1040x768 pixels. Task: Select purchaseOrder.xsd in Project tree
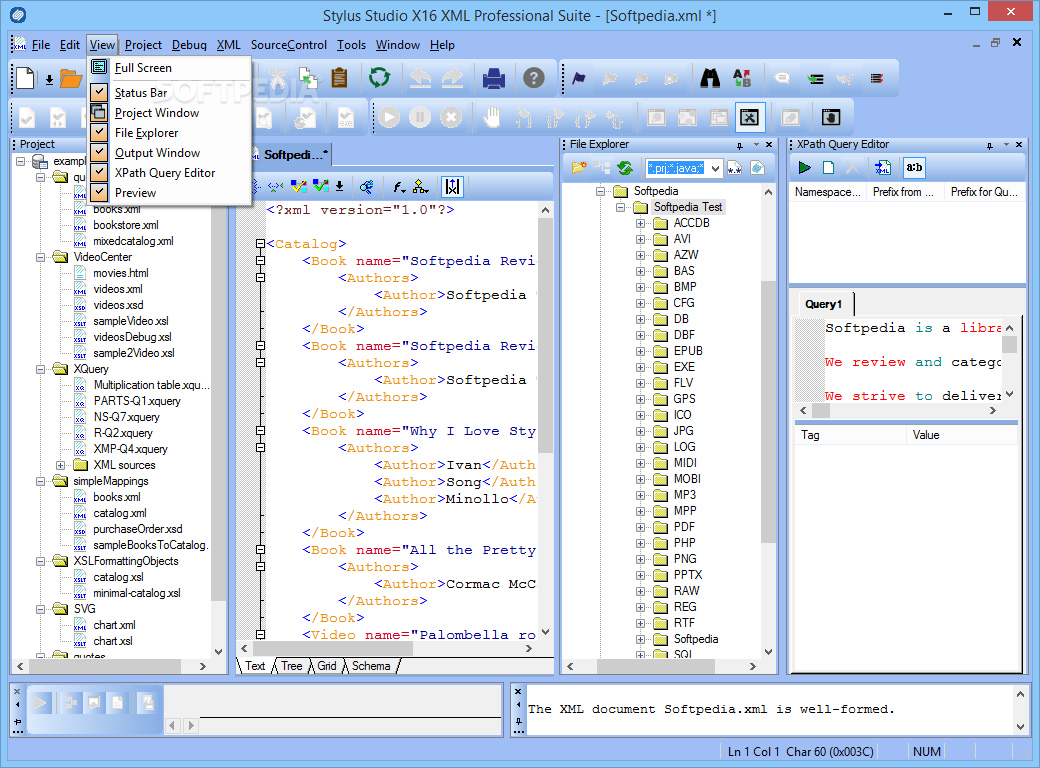(x=137, y=529)
